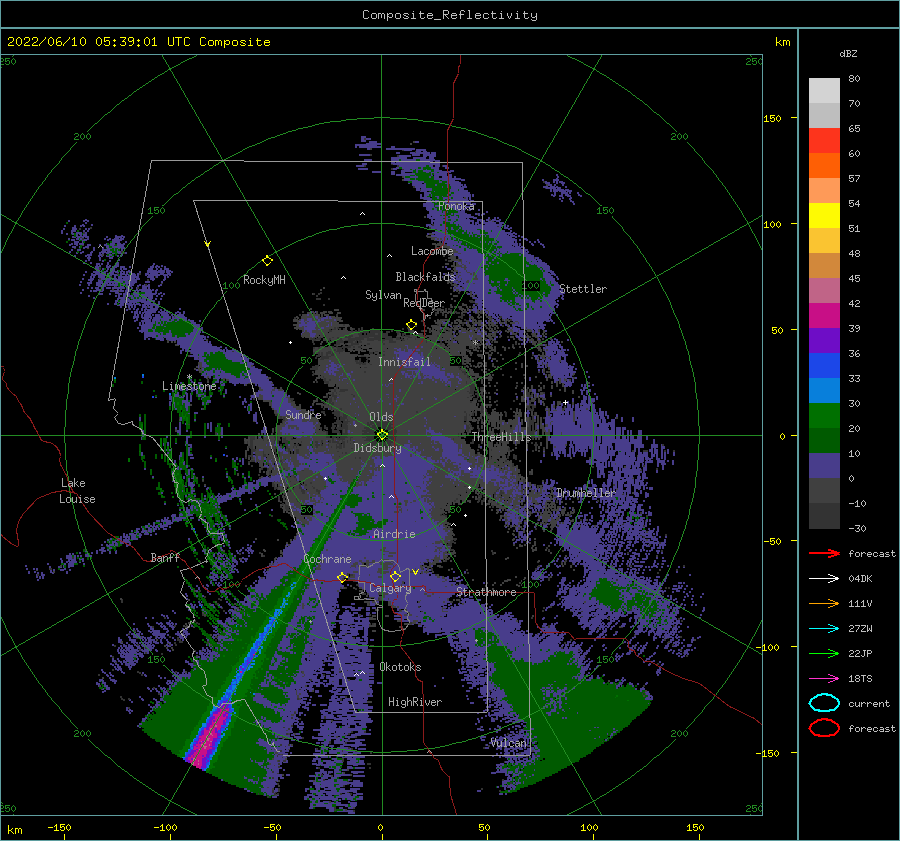
Task: Click the Blackfalds city label
Action: pyautogui.click(x=425, y=277)
